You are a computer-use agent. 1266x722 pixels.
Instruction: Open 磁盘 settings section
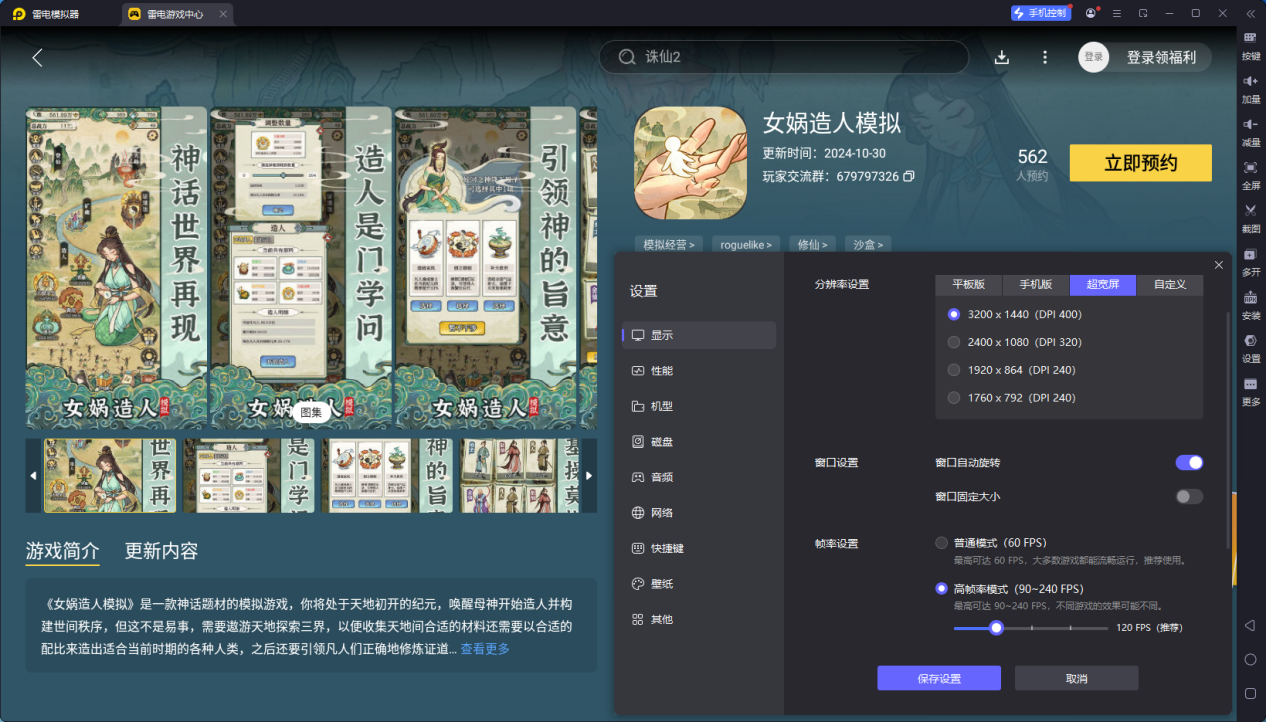tap(699, 442)
